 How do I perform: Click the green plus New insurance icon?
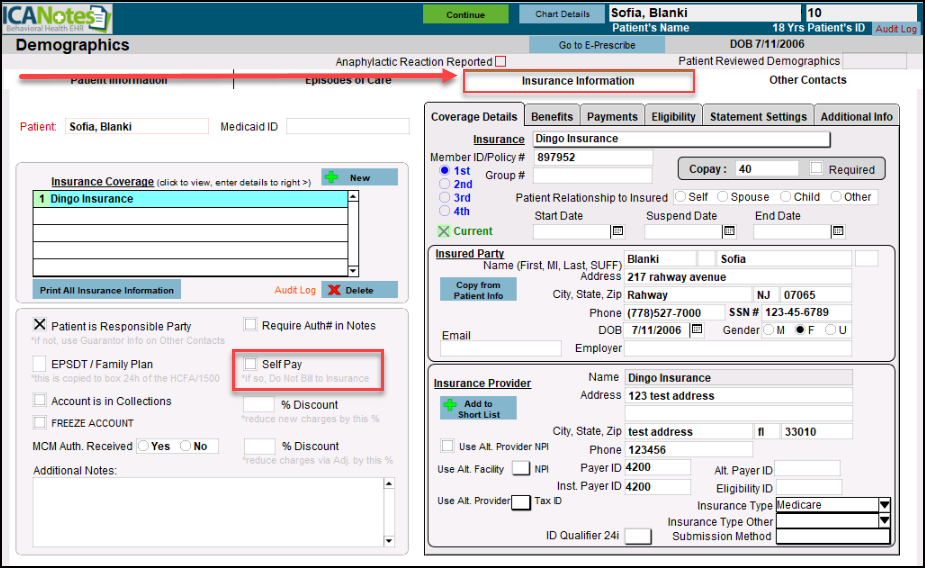pyautogui.click(x=332, y=177)
